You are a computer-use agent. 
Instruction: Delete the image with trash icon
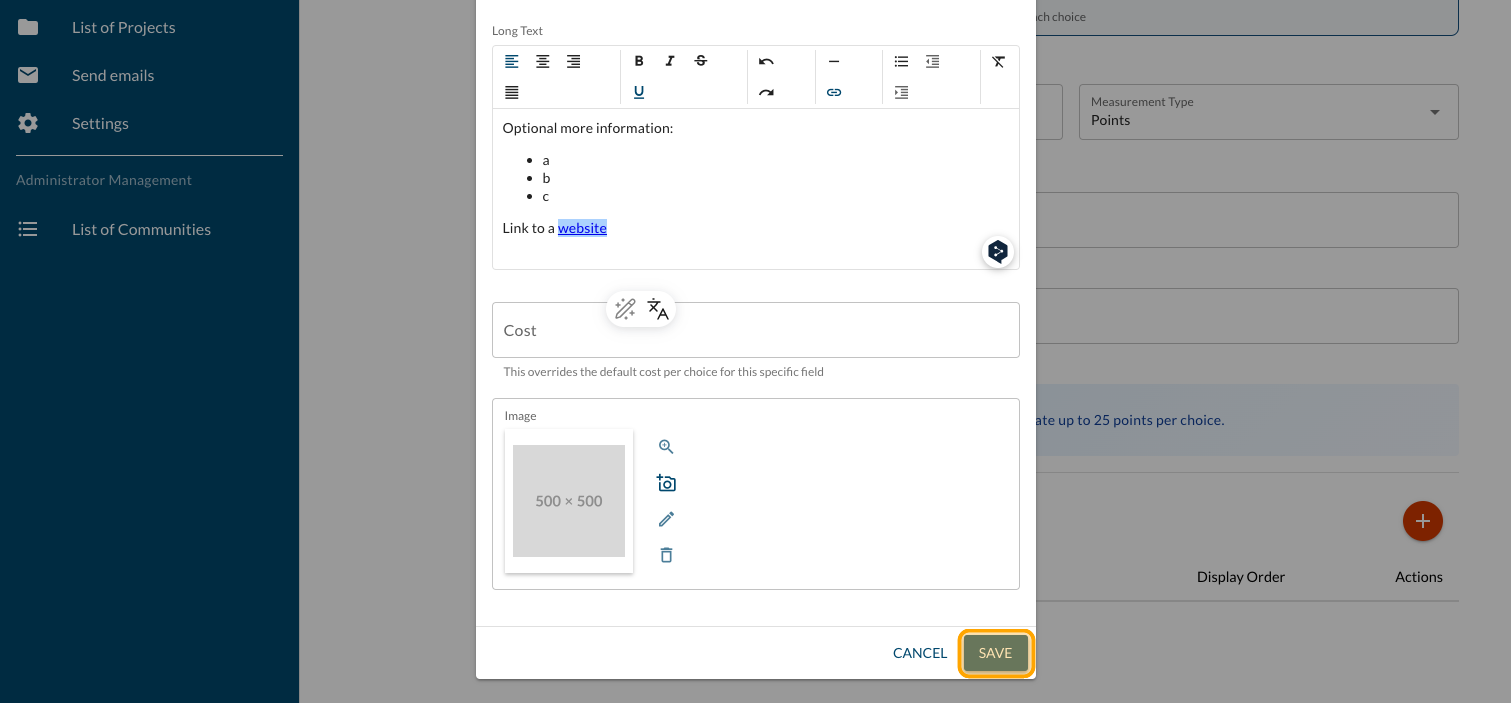666,555
